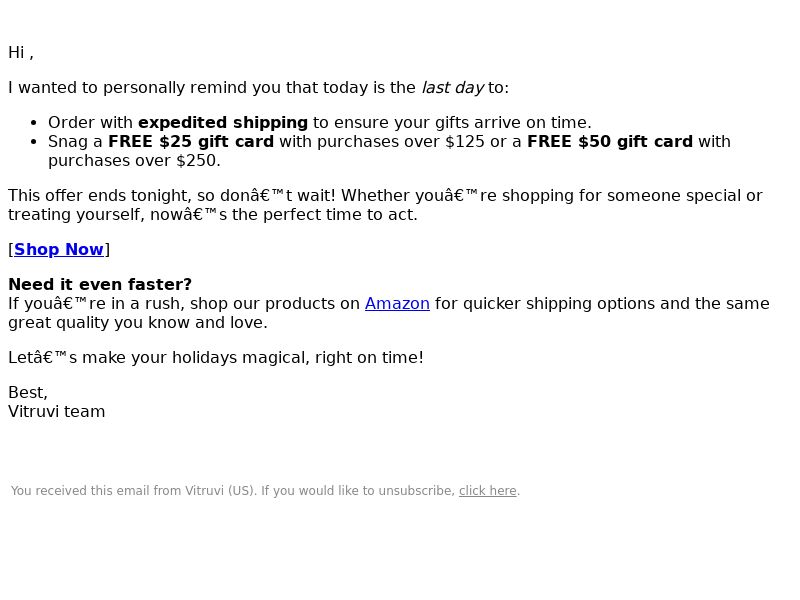Click the unsubscribe 'click here' link
800x600 pixels.
pyautogui.click(x=488, y=491)
